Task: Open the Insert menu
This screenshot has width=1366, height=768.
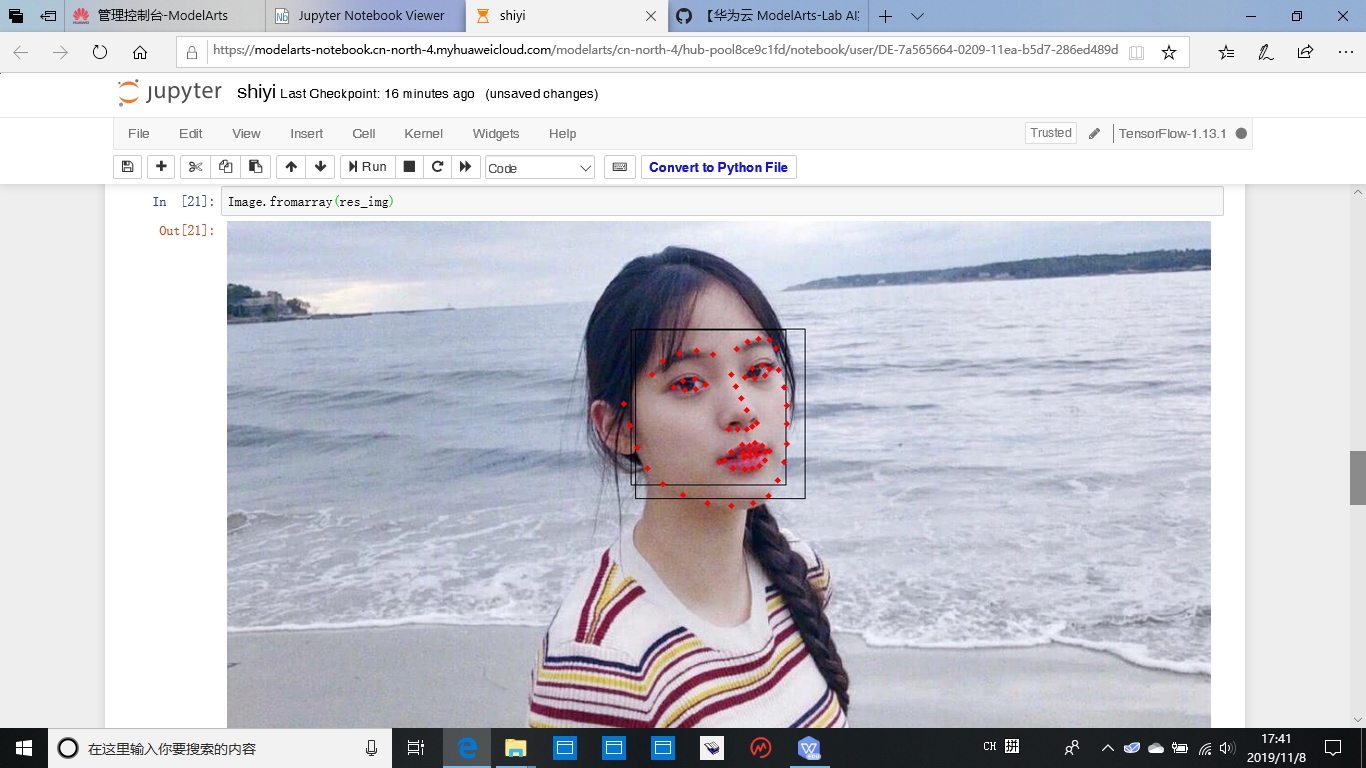Action: click(x=306, y=133)
